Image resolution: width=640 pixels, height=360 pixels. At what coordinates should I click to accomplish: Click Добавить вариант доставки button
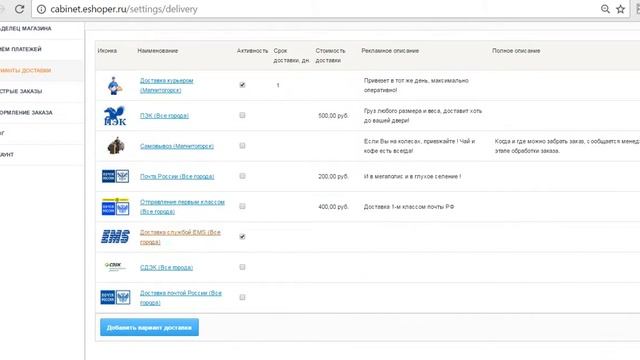click(149, 327)
